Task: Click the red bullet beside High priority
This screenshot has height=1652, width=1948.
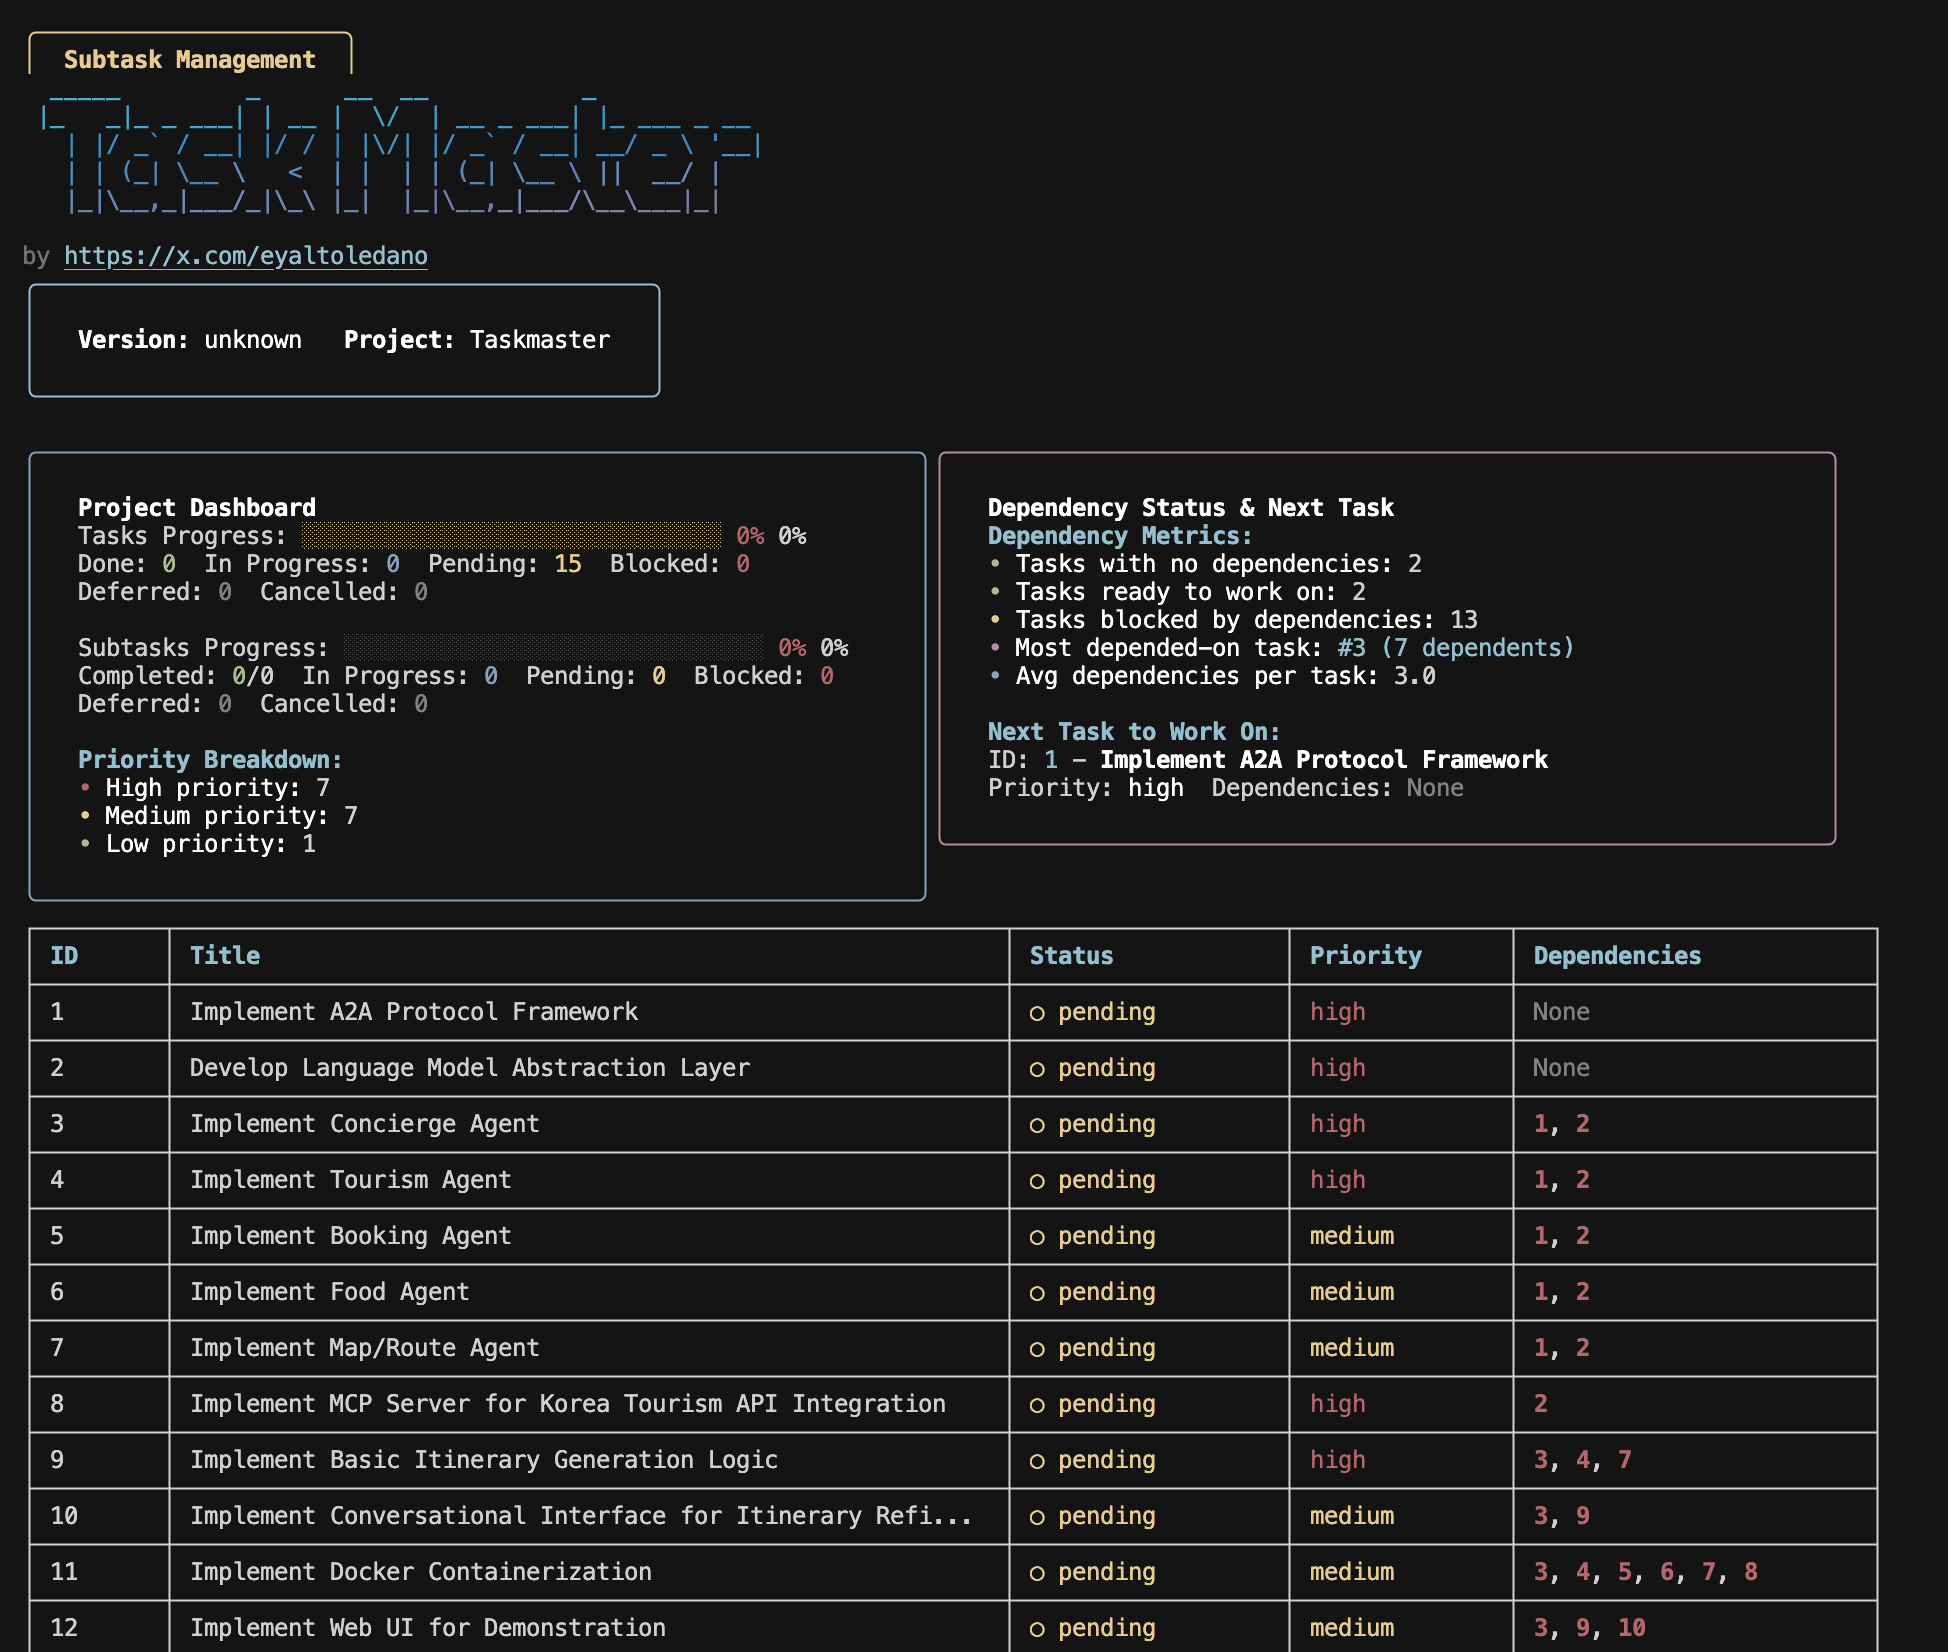Action: tap(85, 788)
